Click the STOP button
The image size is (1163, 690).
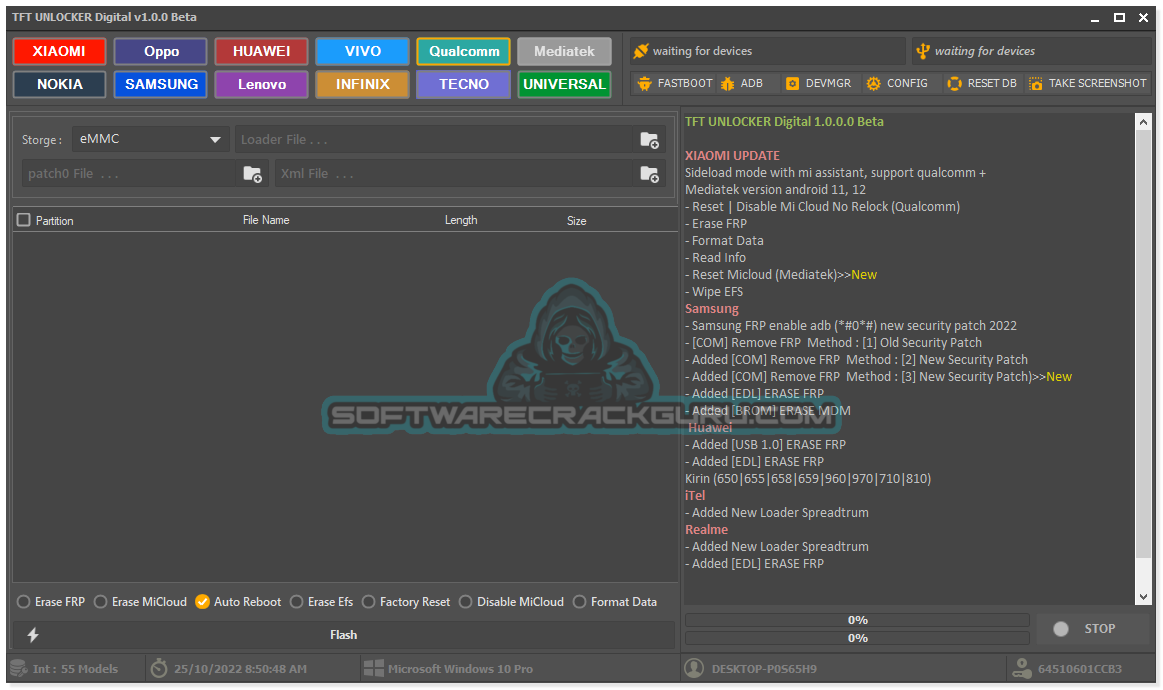tap(1093, 628)
